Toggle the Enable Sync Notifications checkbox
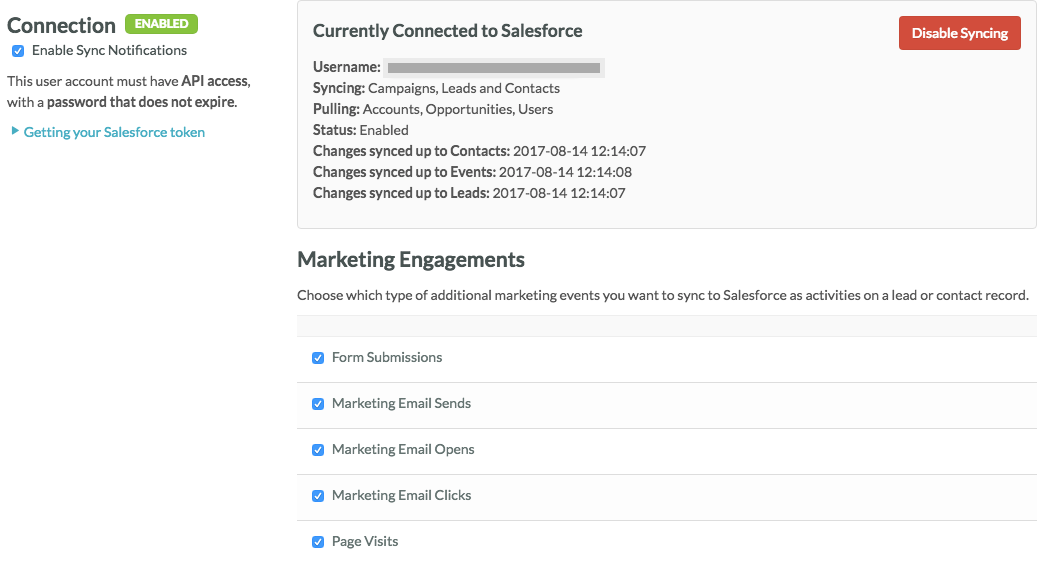 point(18,51)
